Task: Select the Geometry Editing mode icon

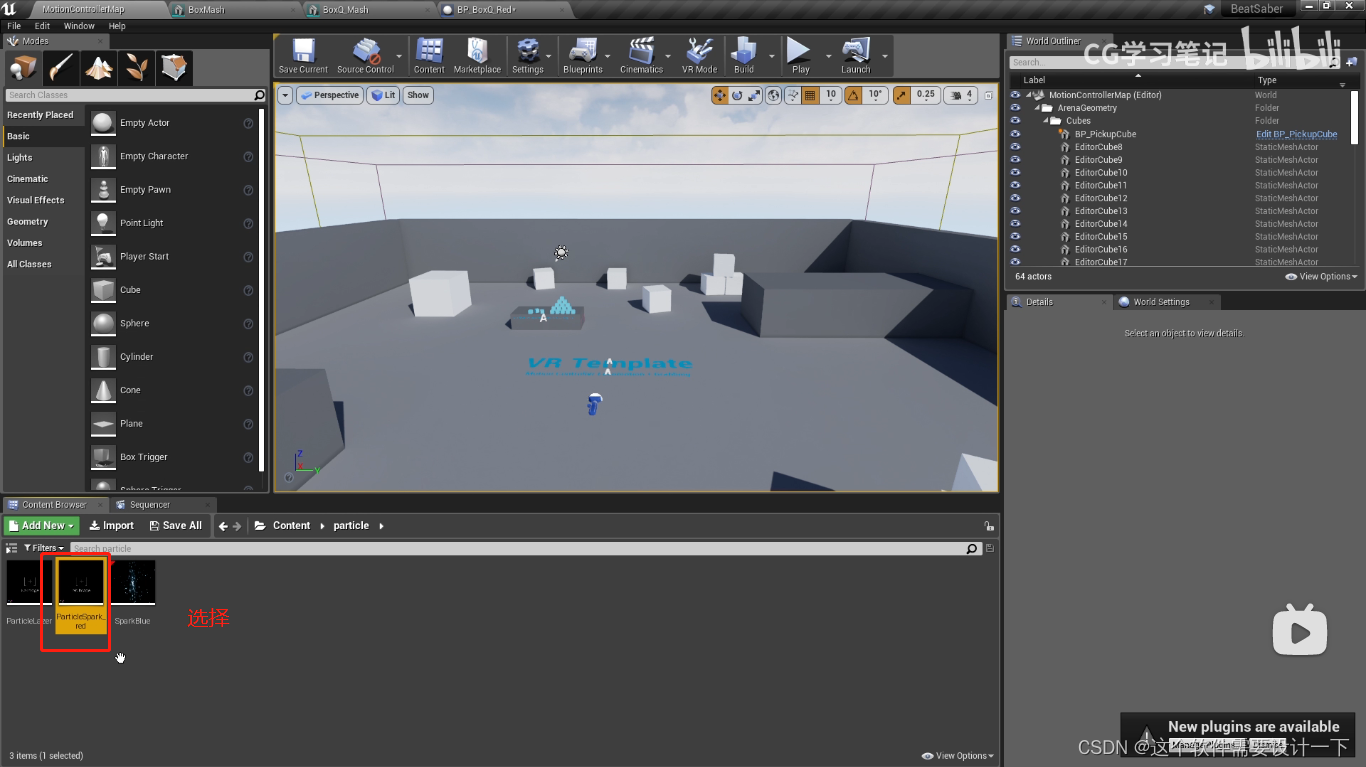Action: click(174, 68)
